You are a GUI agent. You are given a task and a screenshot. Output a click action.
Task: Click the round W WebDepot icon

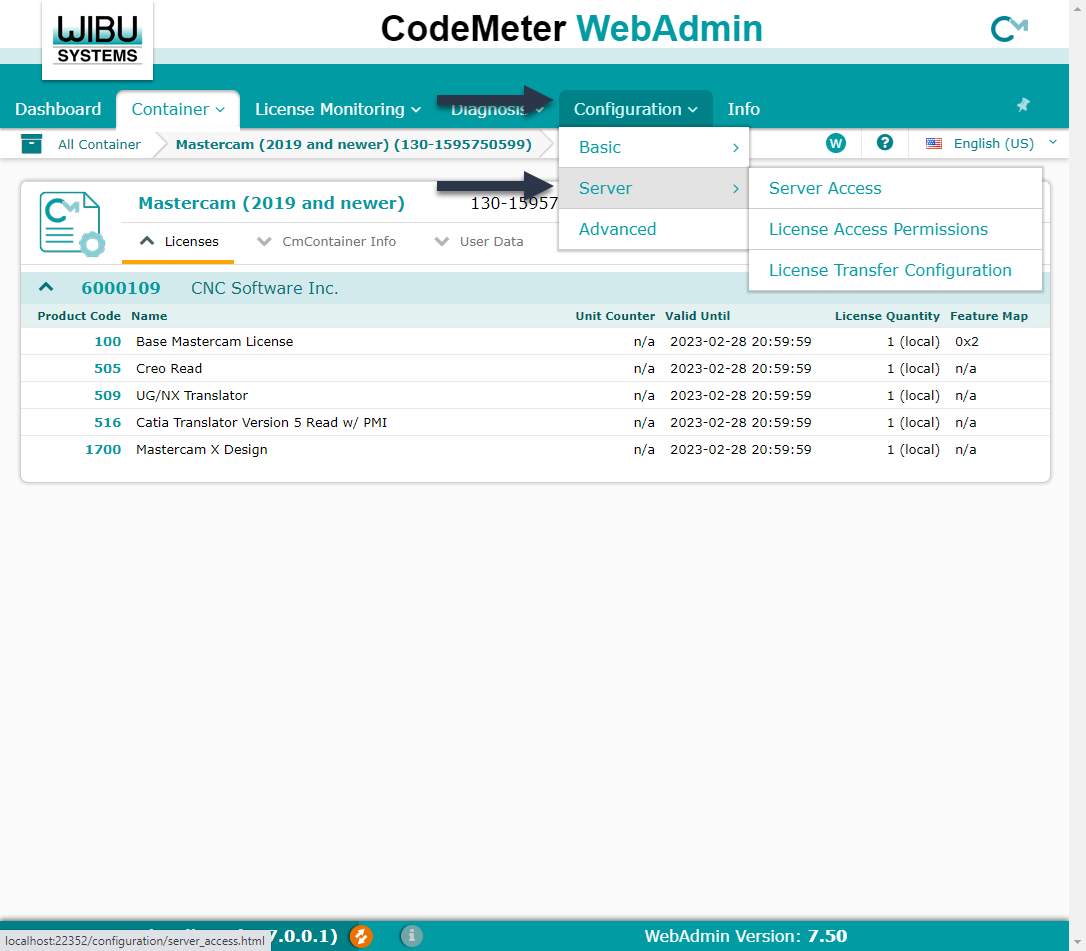[836, 143]
